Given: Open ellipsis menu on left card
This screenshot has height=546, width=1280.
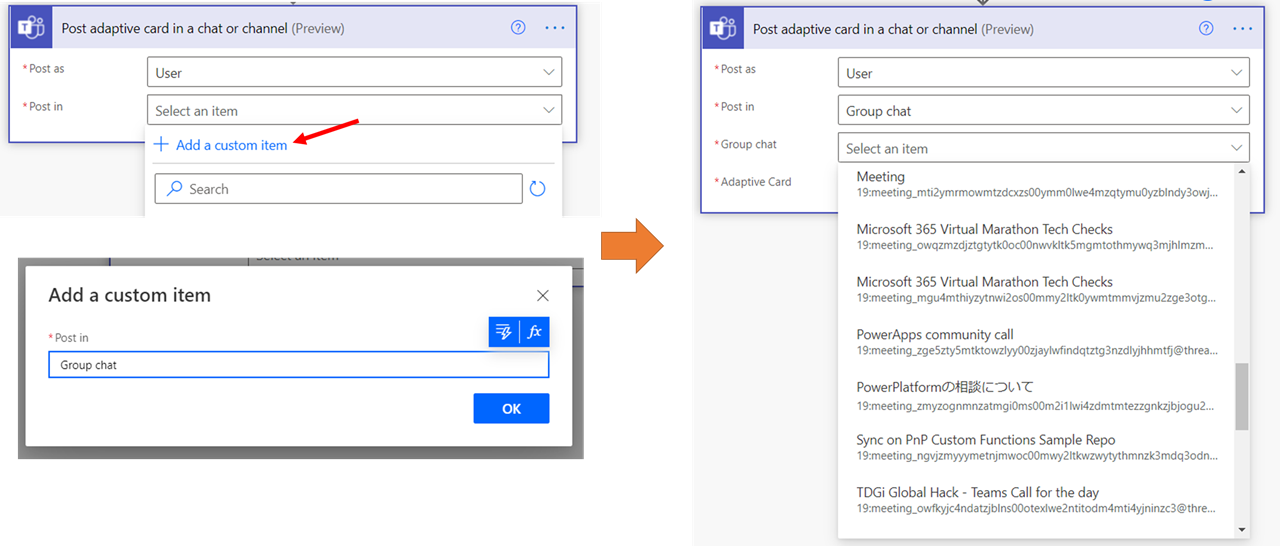Looking at the screenshot, I should pyautogui.click(x=555, y=28).
